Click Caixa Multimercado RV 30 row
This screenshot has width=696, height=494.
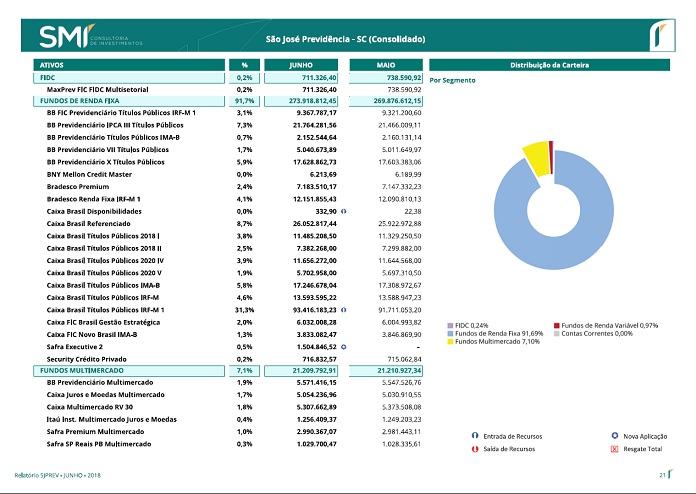pyautogui.click(x=90, y=407)
